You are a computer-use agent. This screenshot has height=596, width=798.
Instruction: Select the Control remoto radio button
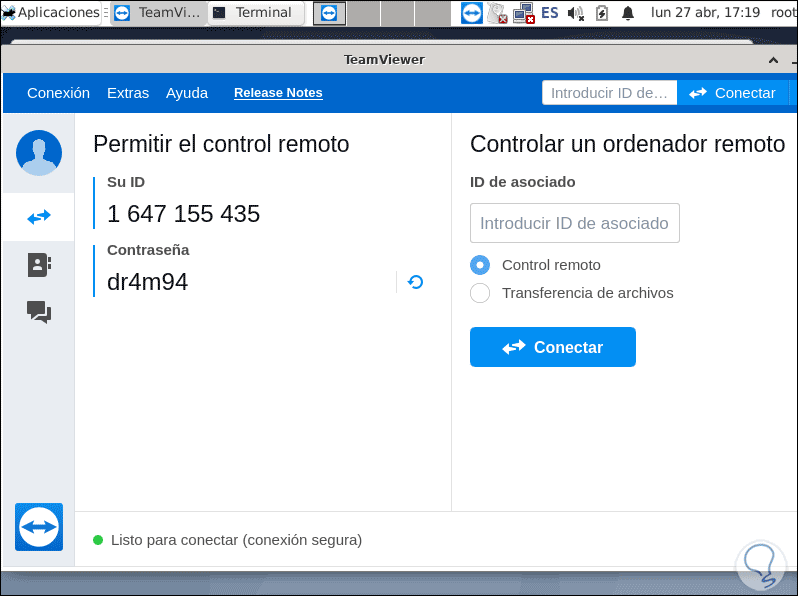(x=480, y=265)
